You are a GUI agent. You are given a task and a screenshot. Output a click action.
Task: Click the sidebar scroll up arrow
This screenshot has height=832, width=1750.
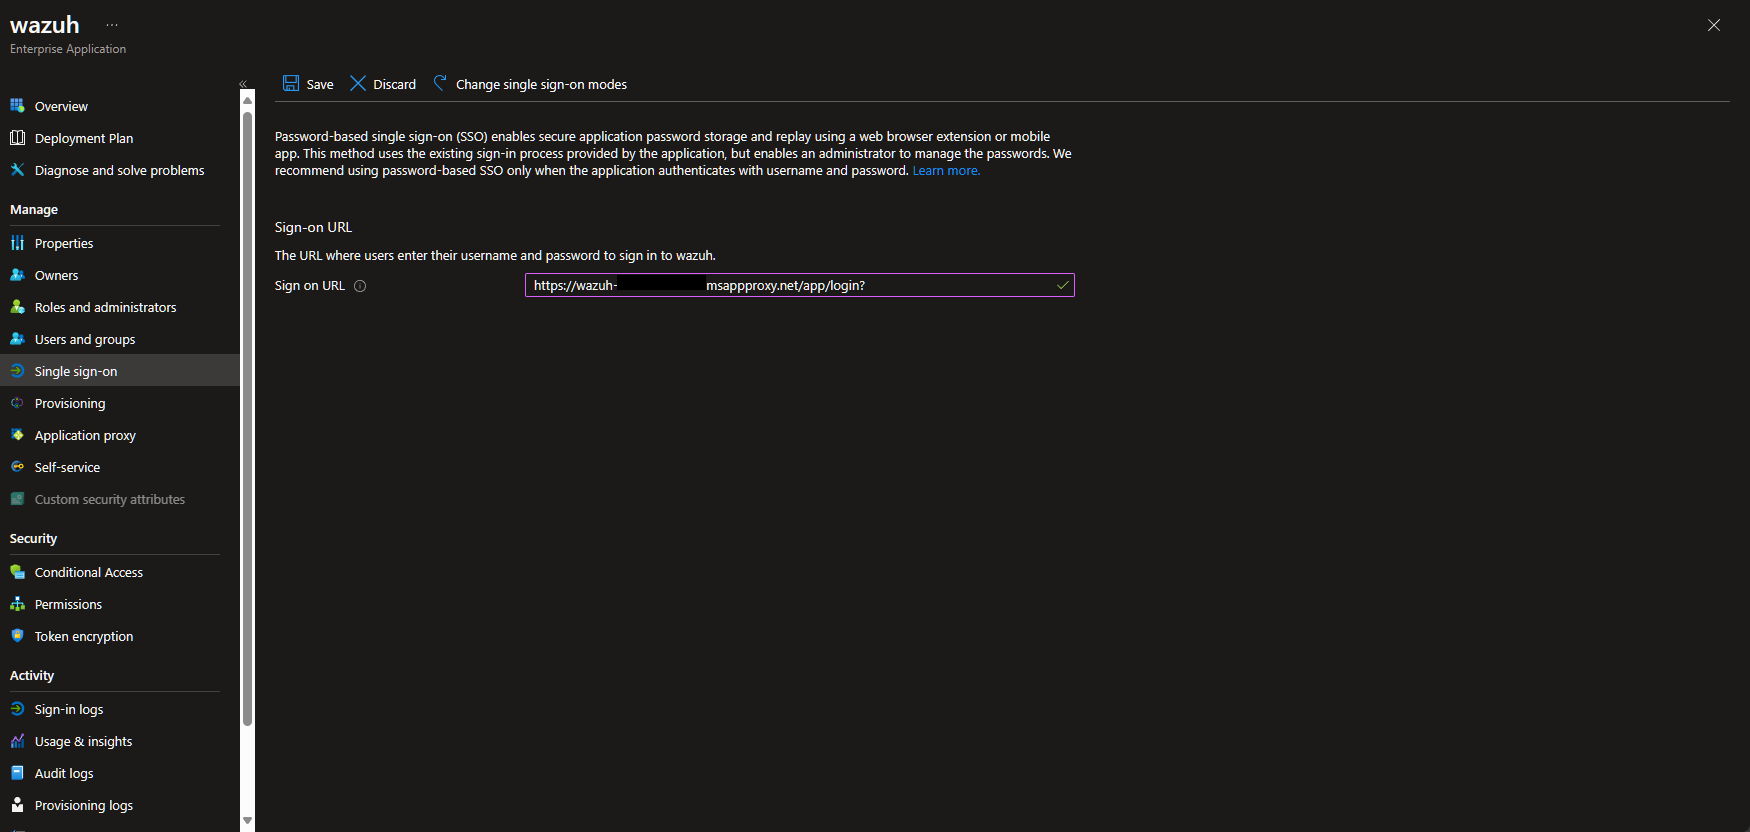click(x=247, y=100)
